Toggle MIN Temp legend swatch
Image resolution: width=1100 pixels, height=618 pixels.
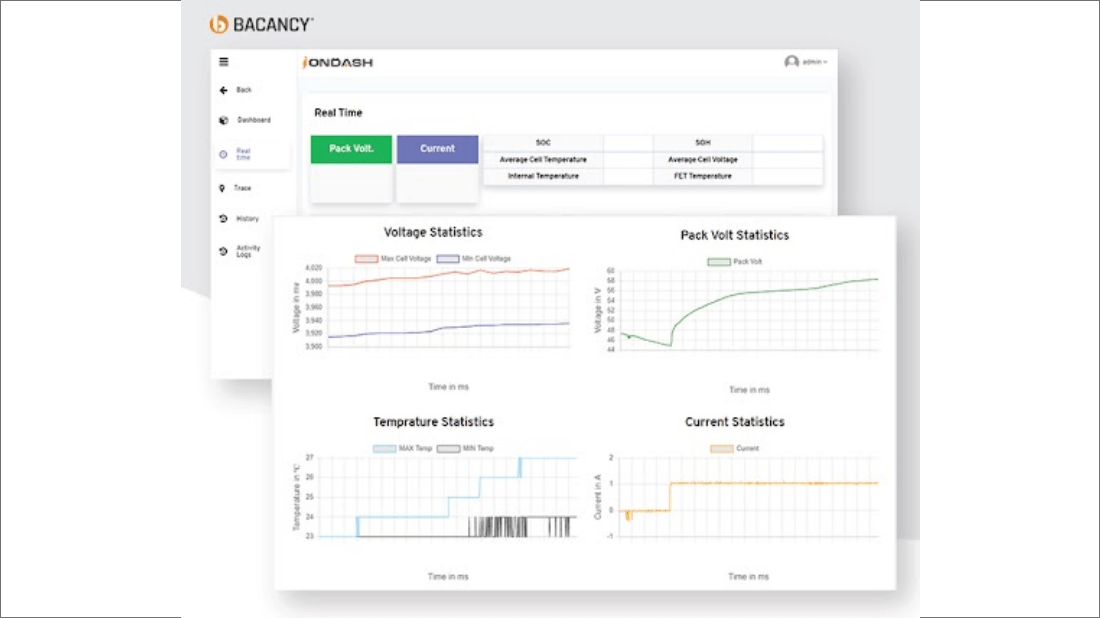(448, 448)
